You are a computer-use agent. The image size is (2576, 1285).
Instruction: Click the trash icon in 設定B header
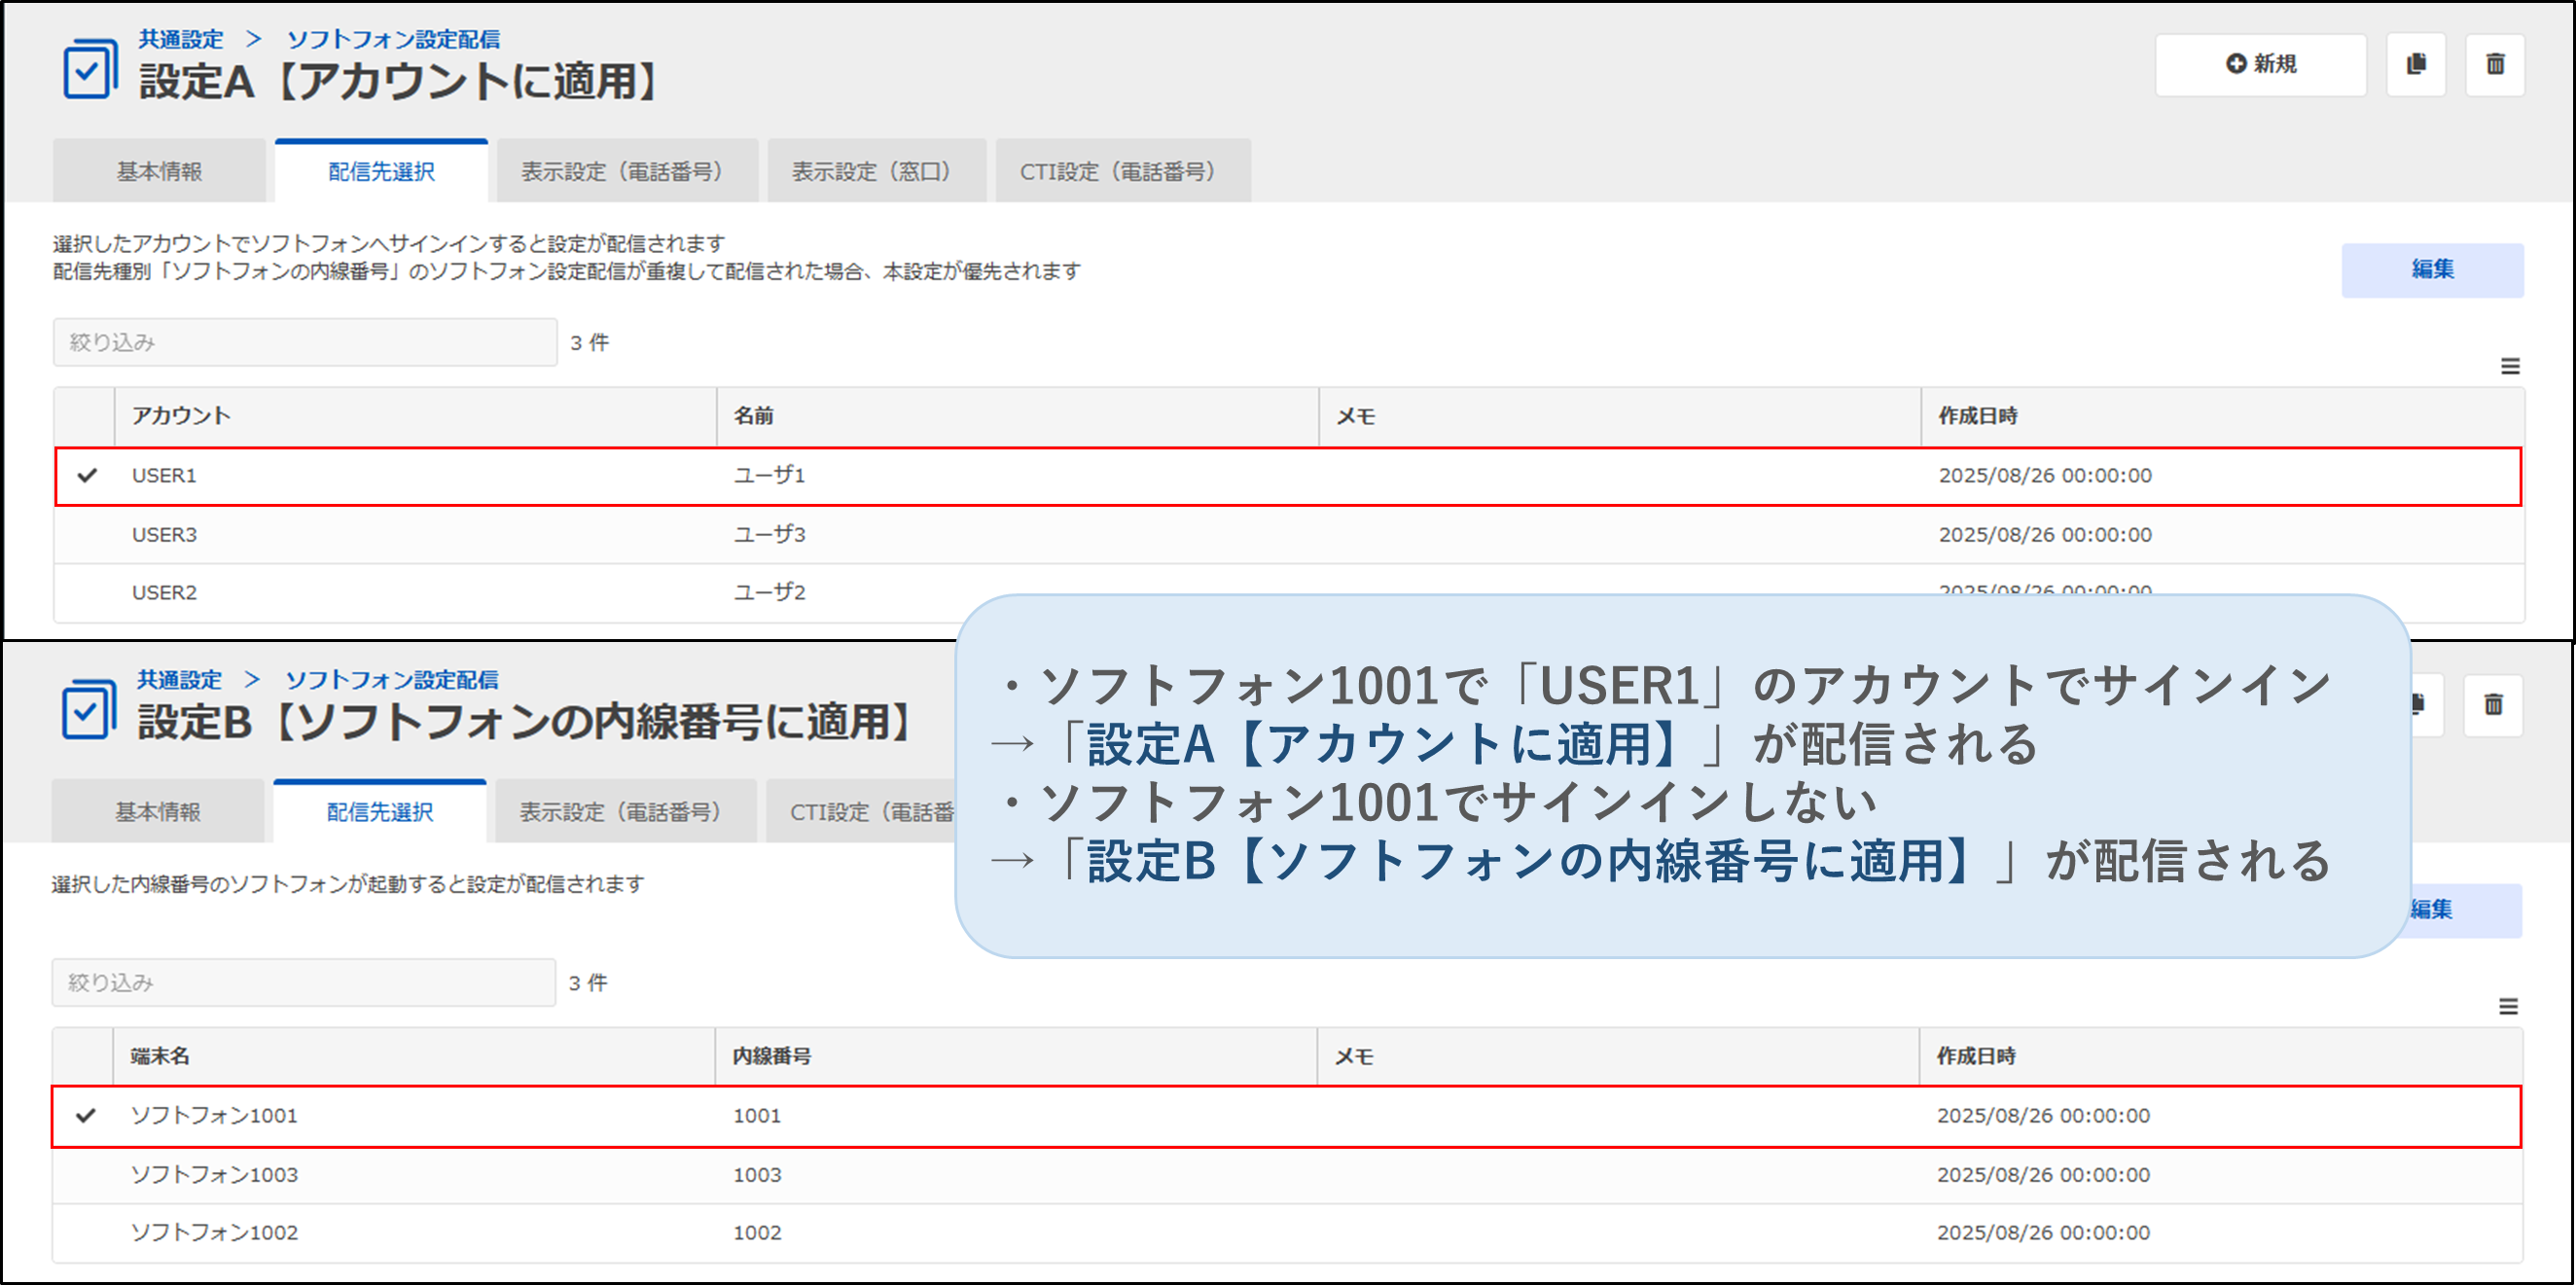(2492, 706)
